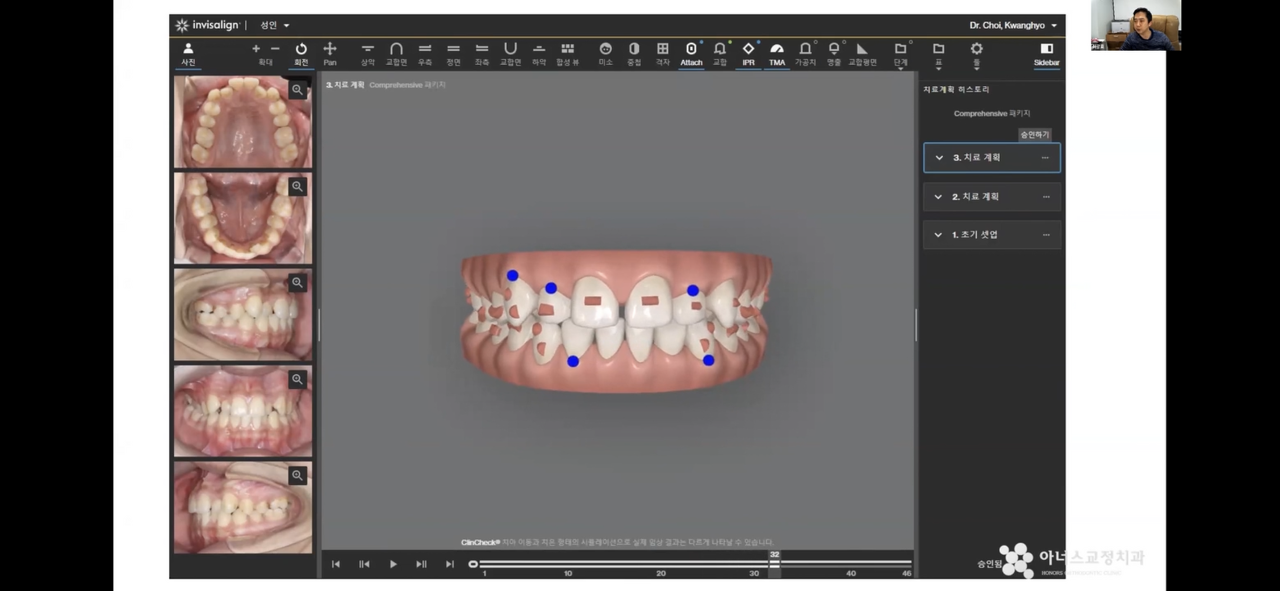
Task: Open the 표 (table) dropdown
Action: (x=938, y=54)
